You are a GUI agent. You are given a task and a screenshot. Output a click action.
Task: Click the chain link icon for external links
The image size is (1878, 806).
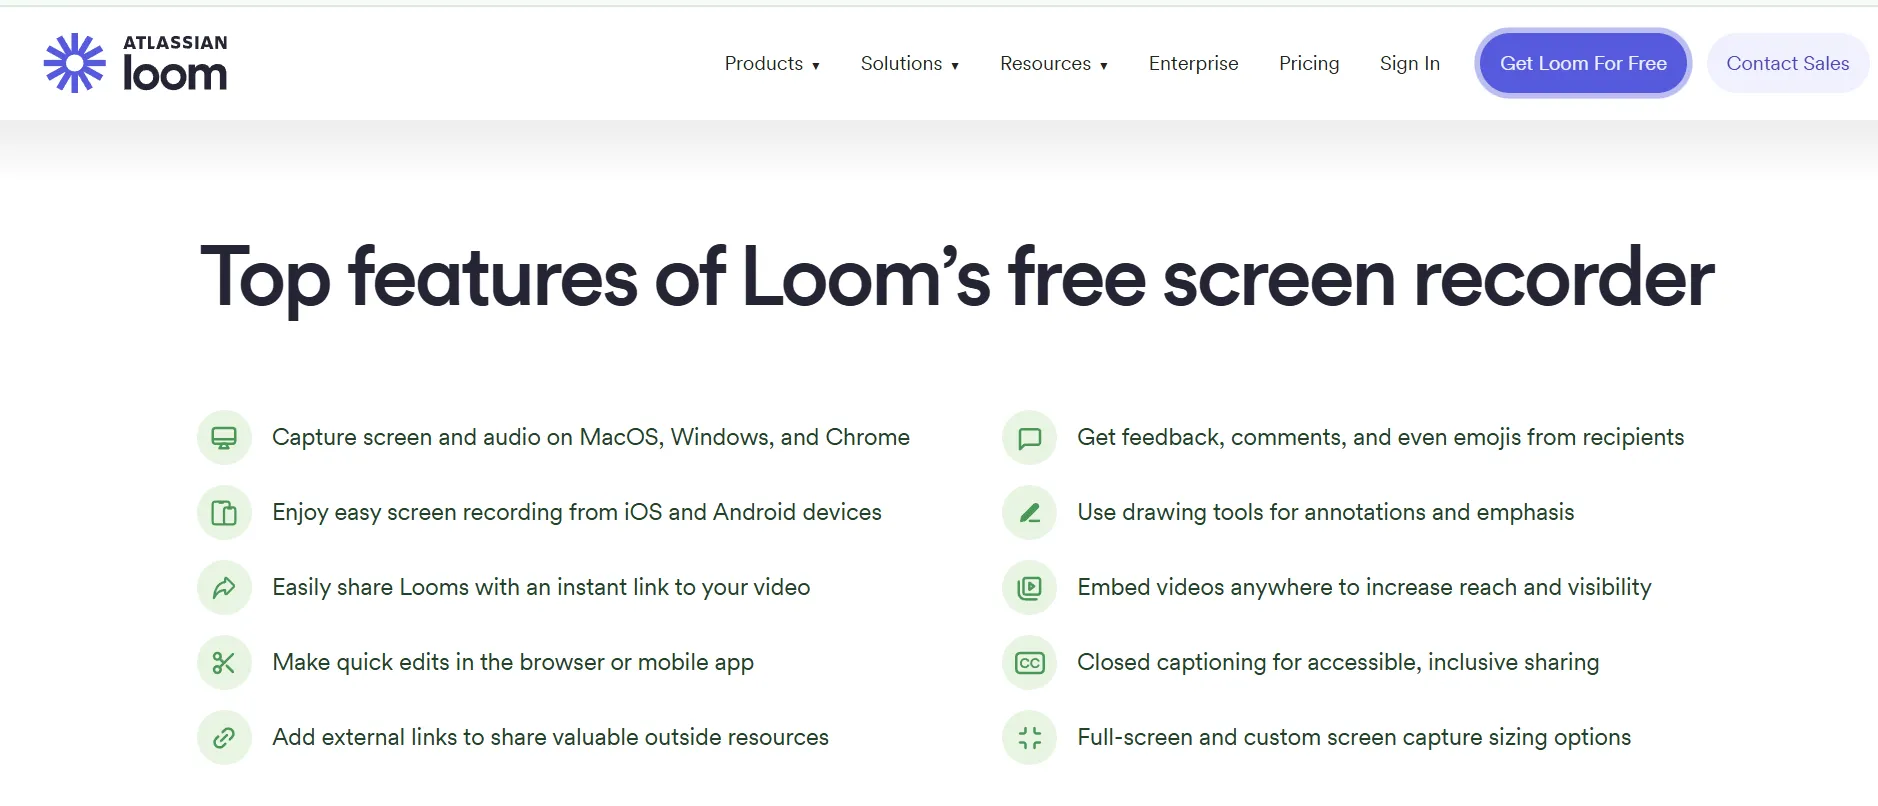coord(224,738)
